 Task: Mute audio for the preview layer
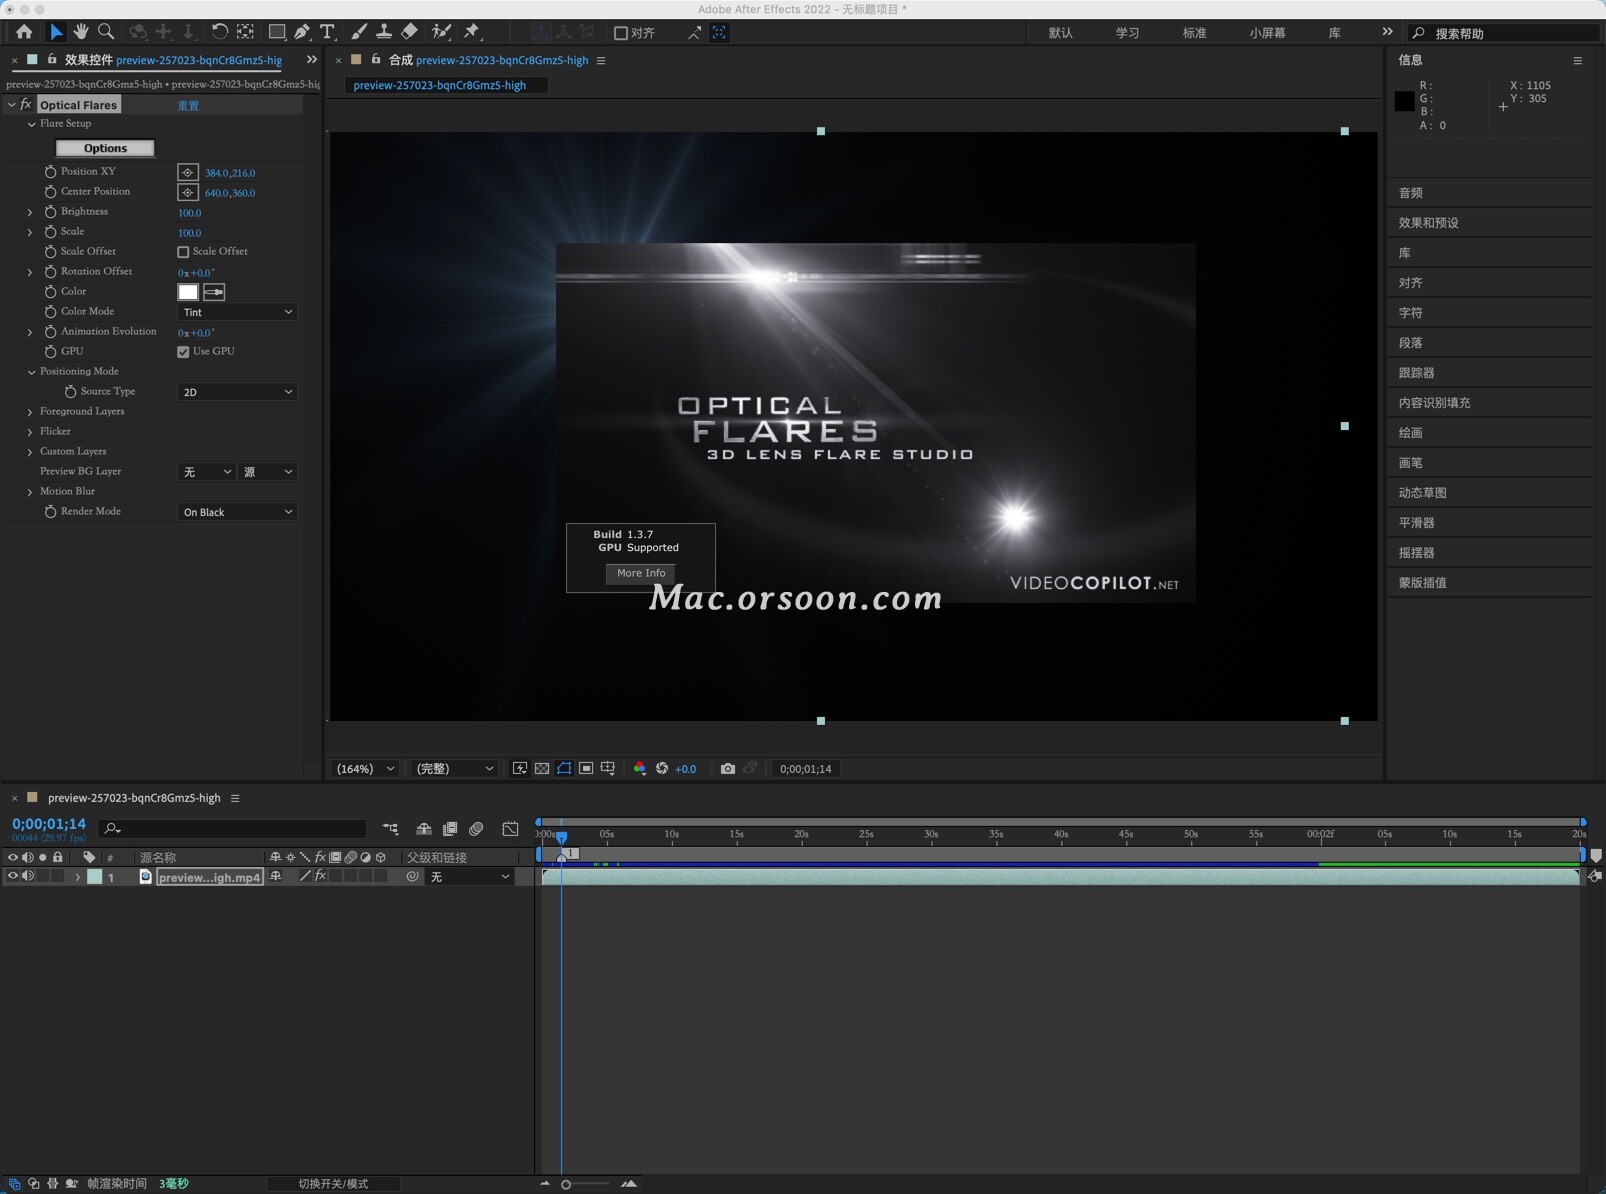tap(27, 877)
